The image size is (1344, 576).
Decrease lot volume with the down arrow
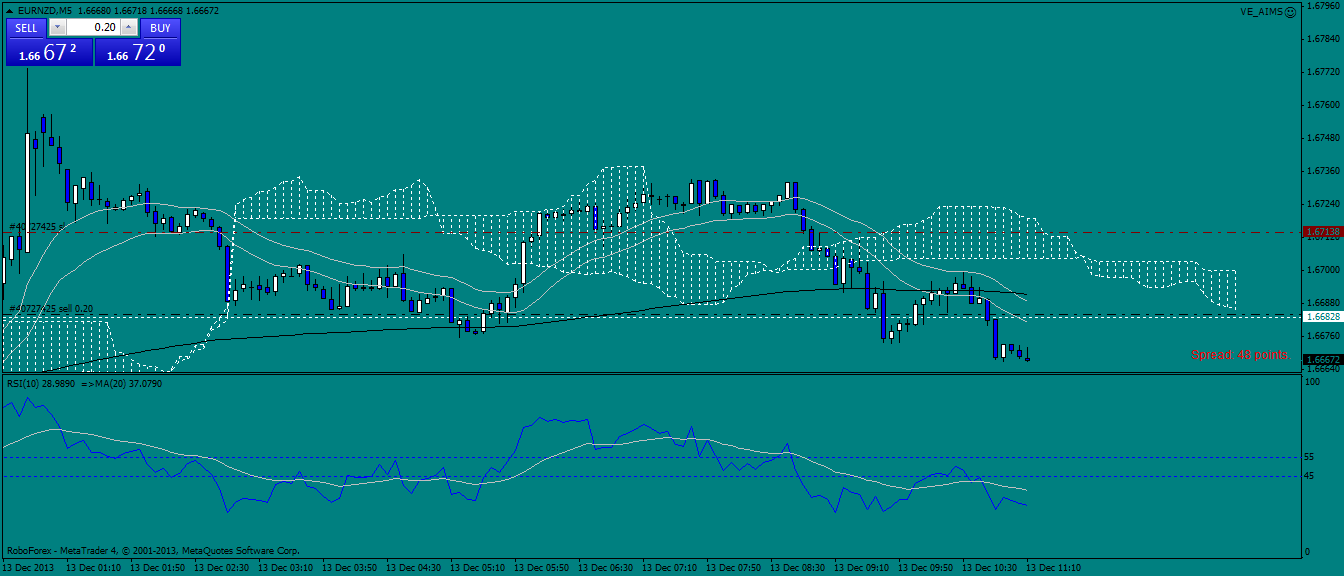[57, 28]
